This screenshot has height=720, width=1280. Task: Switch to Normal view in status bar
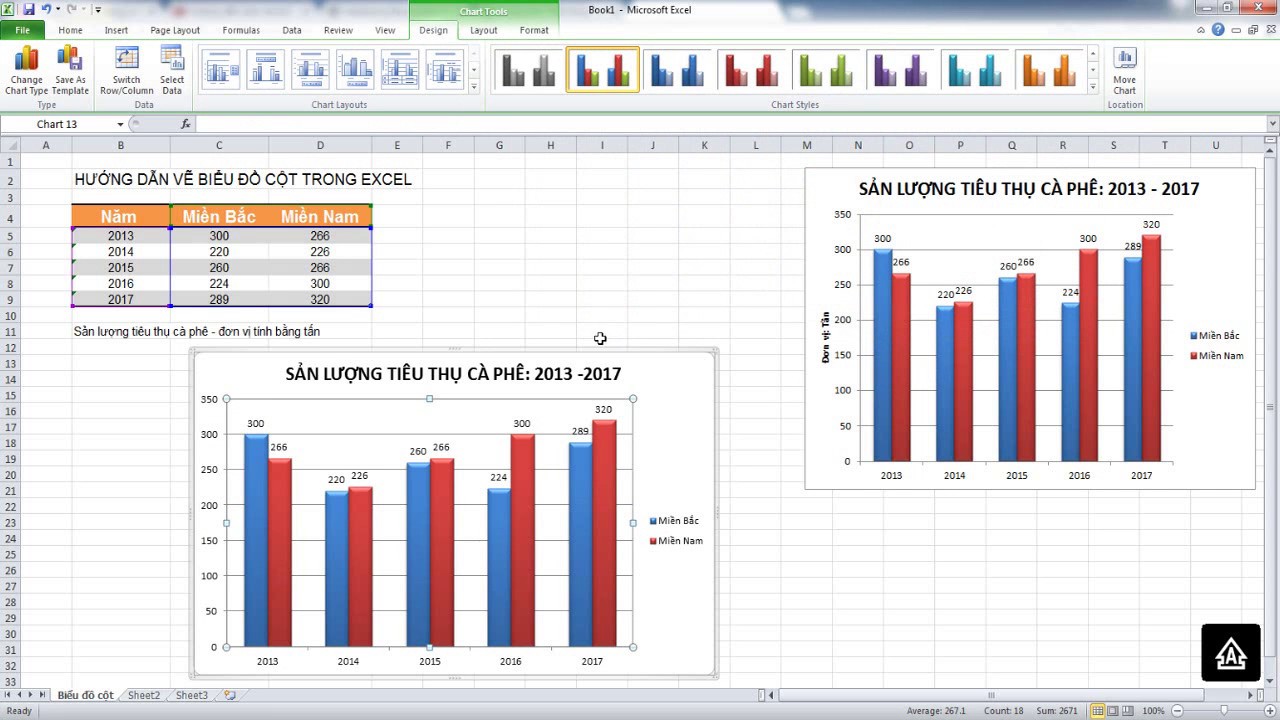pyautogui.click(x=1098, y=711)
